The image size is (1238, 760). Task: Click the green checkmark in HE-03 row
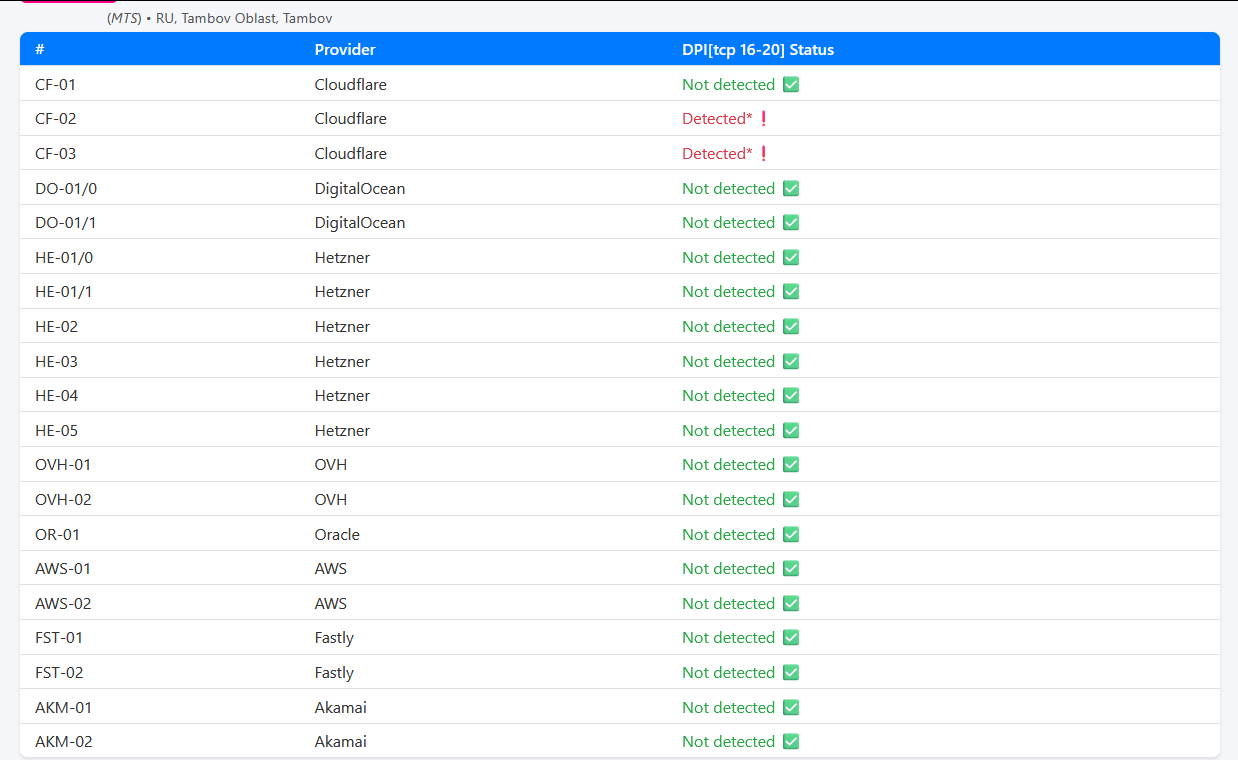pyautogui.click(x=791, y=362)
